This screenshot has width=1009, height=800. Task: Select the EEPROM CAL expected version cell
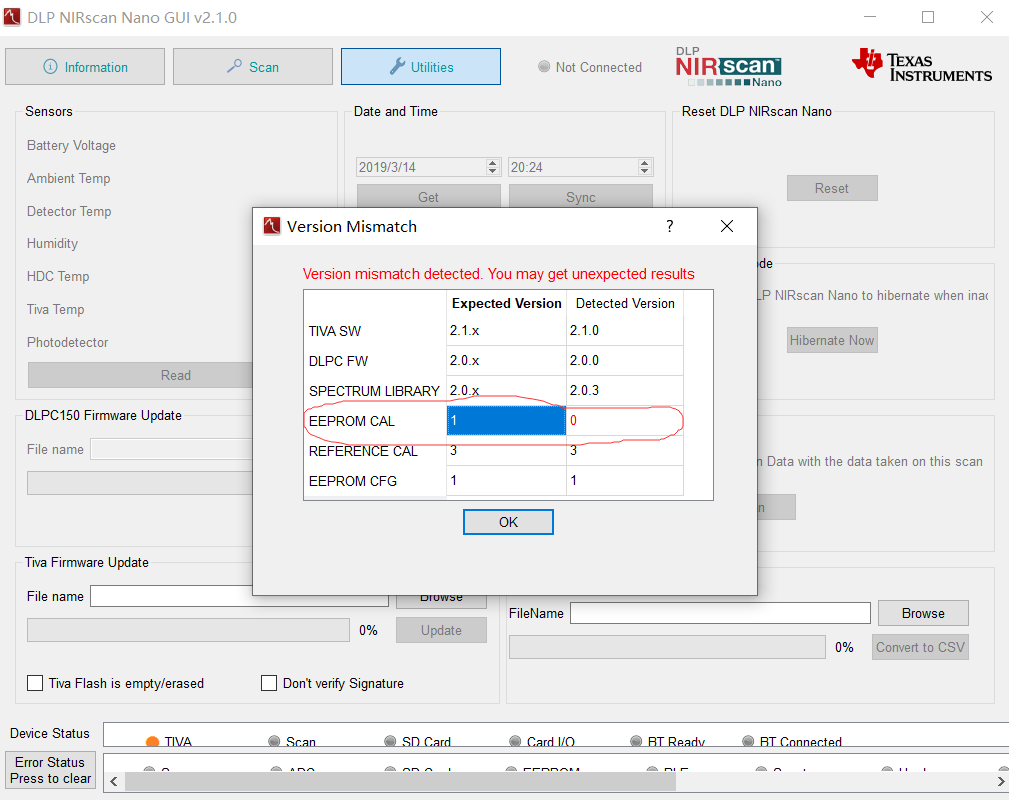(x=506, y=421)
